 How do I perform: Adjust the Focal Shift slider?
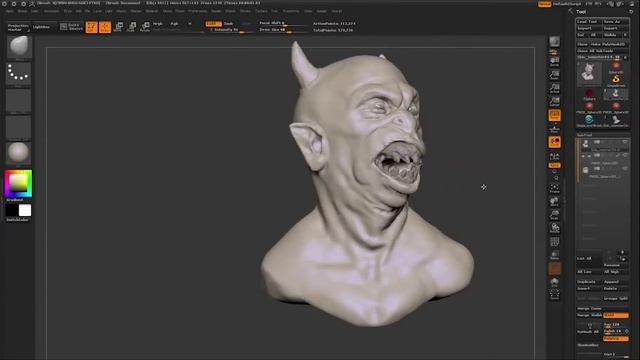click(284, 24)
